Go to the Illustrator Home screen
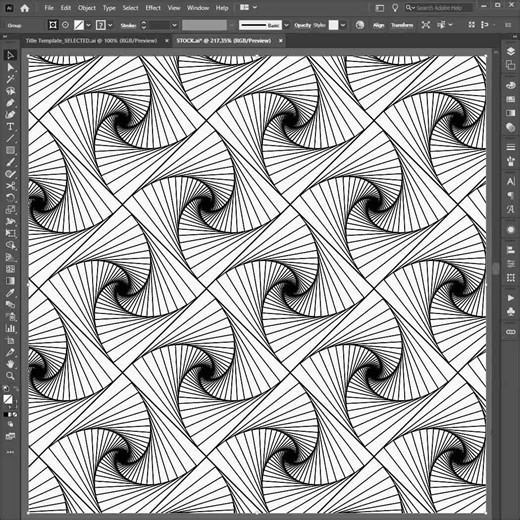The image size is (520, 520). click(x=25, y=8)
